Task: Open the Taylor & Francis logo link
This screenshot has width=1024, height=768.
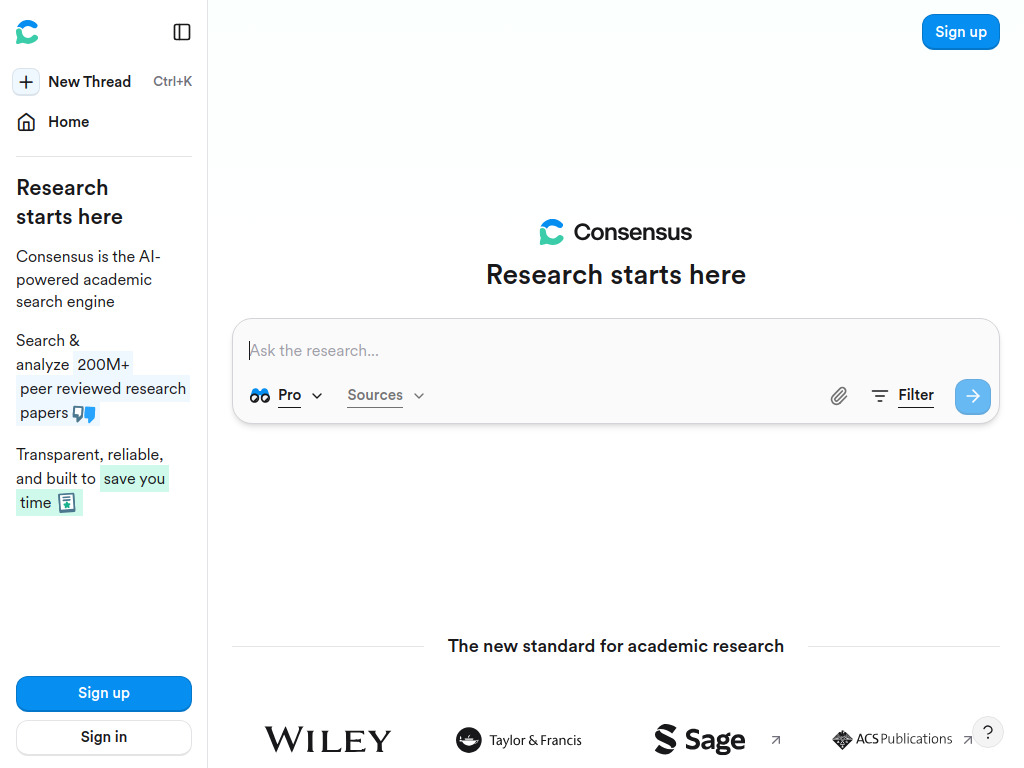Action: coord(519,740)
